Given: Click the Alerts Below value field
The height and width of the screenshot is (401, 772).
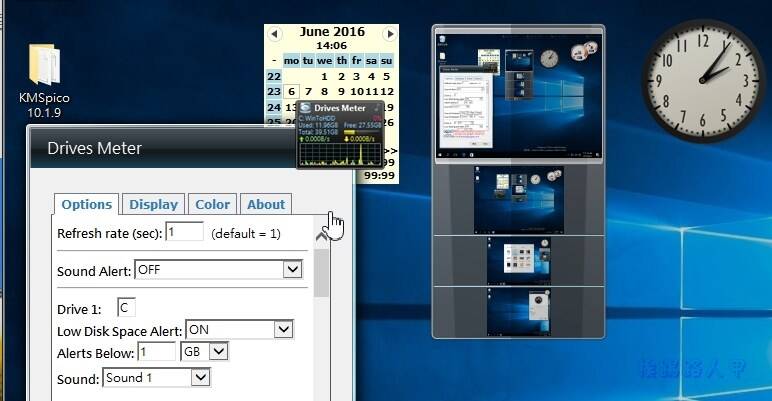Looking at the screenshot, I should click(x=157, y=352).
